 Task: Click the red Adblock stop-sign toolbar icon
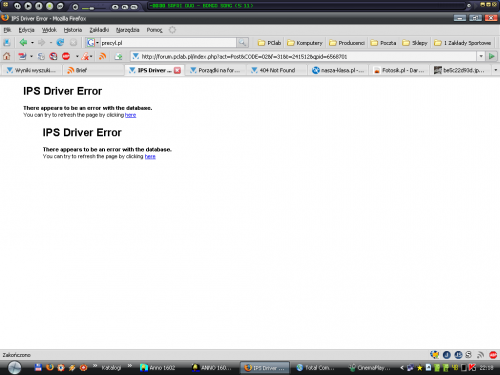click(x=66, y=56)
